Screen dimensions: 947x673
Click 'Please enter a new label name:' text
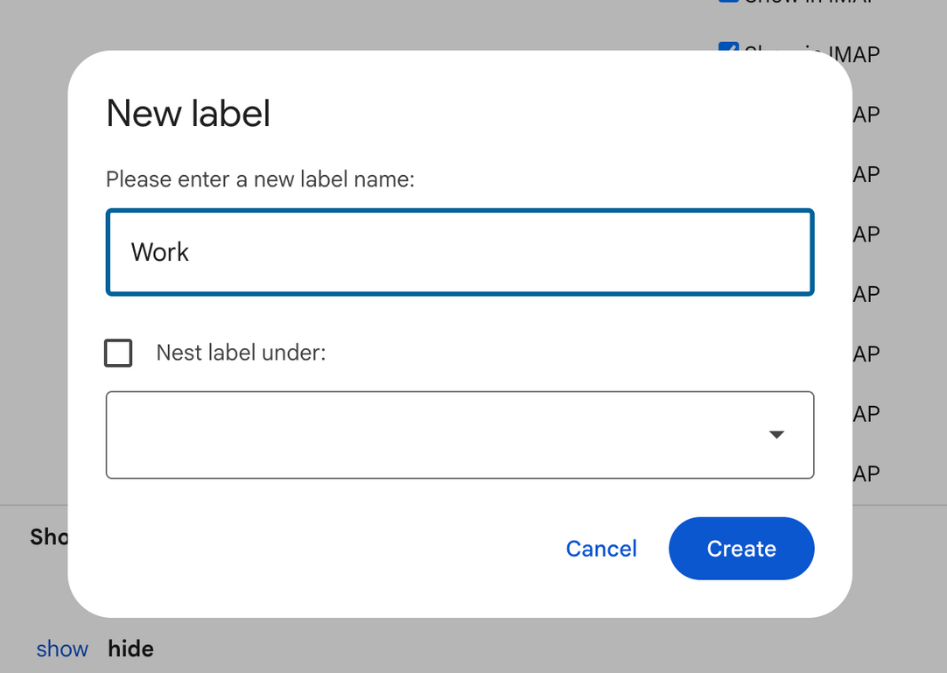pos(260,179)
